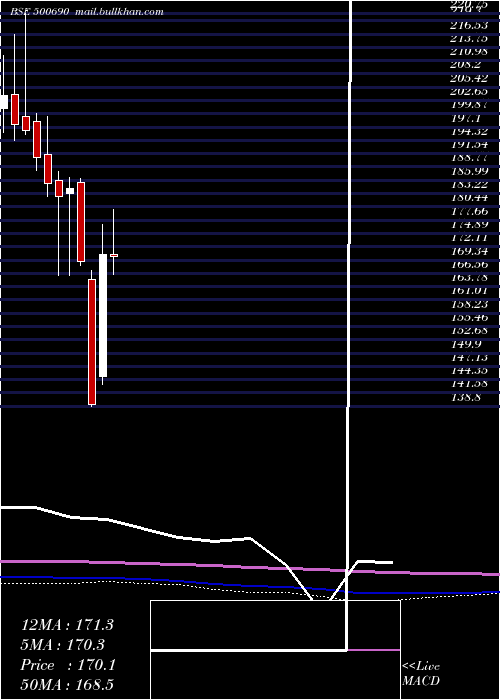Click the 161.01 price axis label

tap(469, 291)
